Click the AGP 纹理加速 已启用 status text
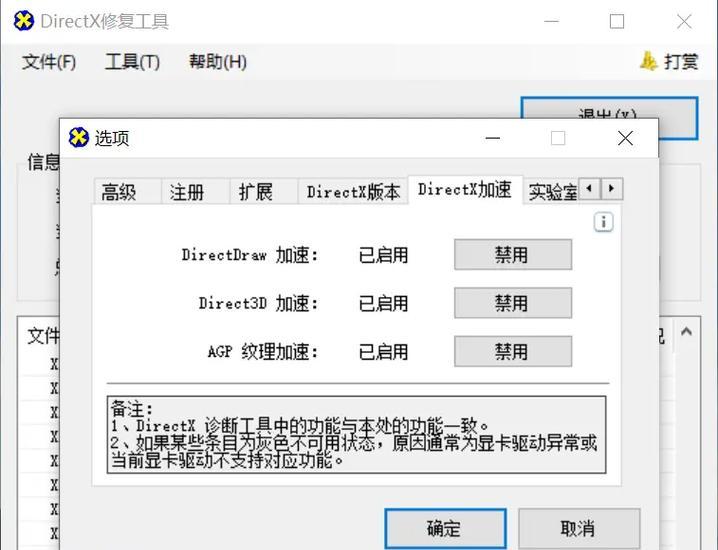Viewport: 718px width, 550px height. [x=383, y=352]
